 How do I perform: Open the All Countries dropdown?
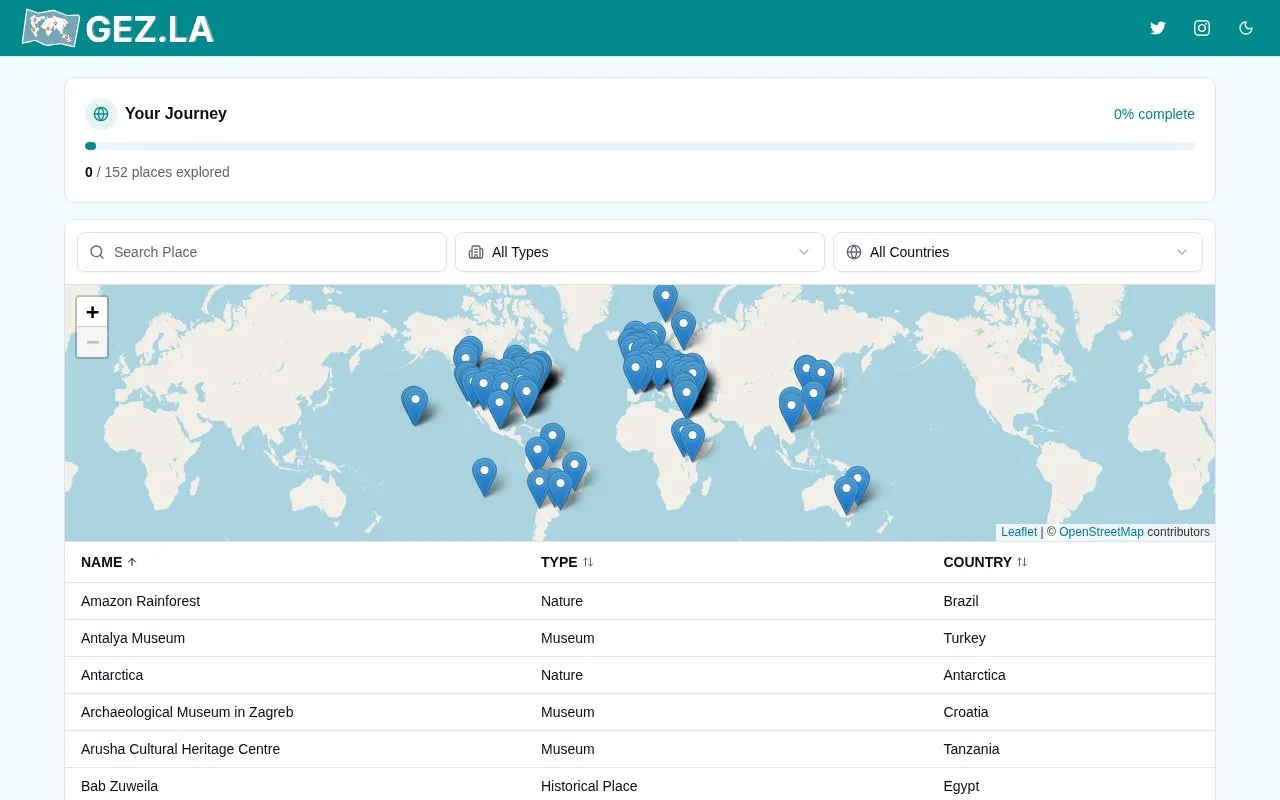point(1018,252)
